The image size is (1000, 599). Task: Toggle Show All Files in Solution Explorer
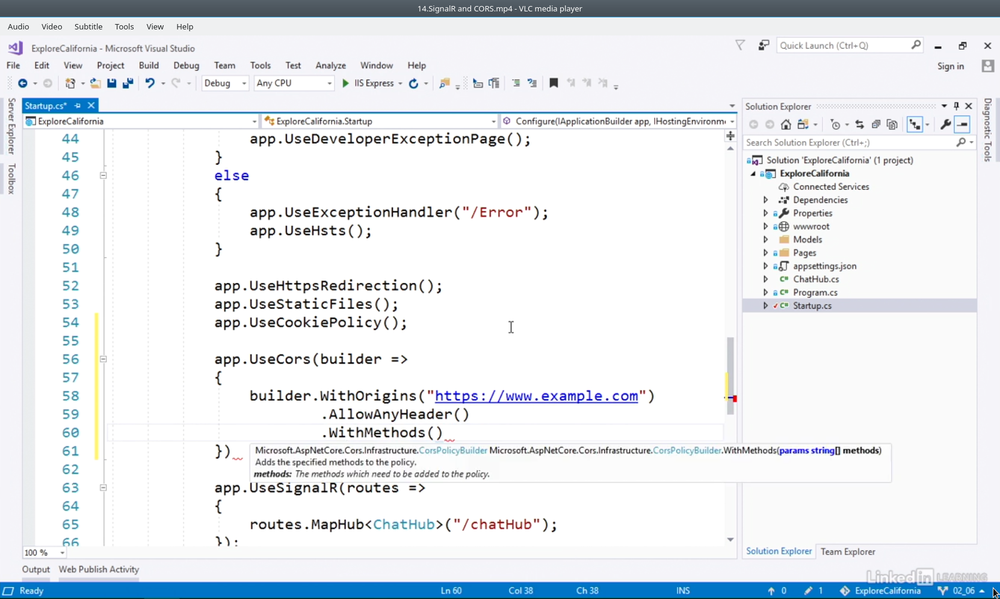pos(892,124)
